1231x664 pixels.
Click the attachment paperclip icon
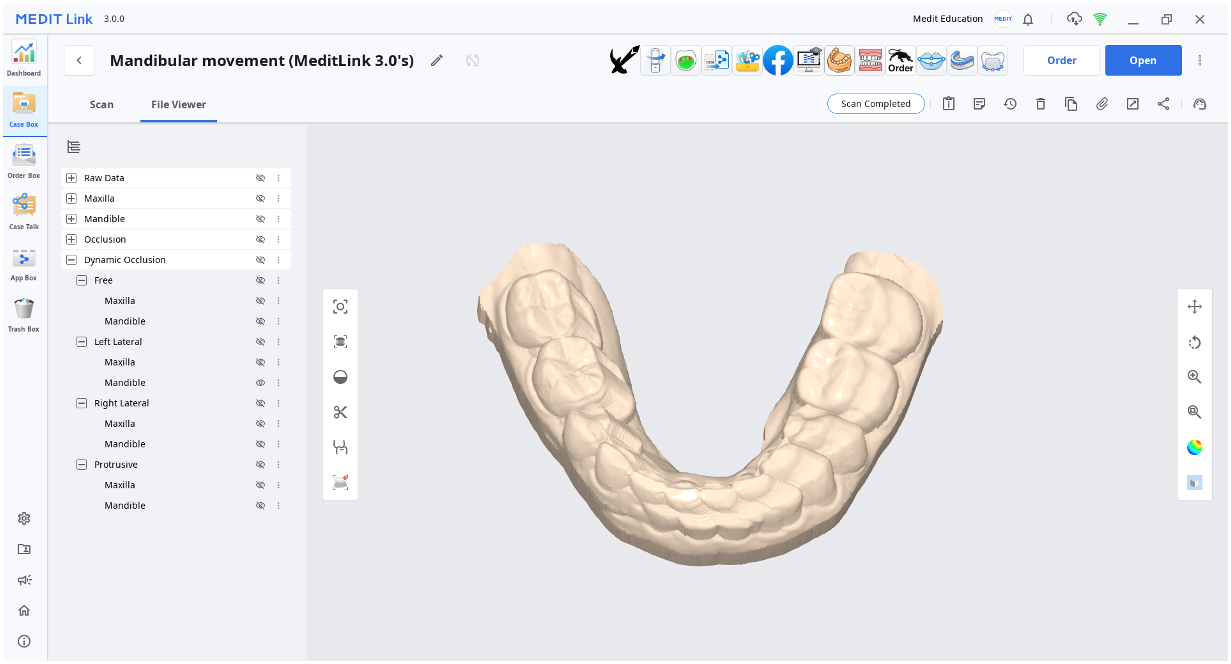pyautogui.click(x=1102, y=103)
